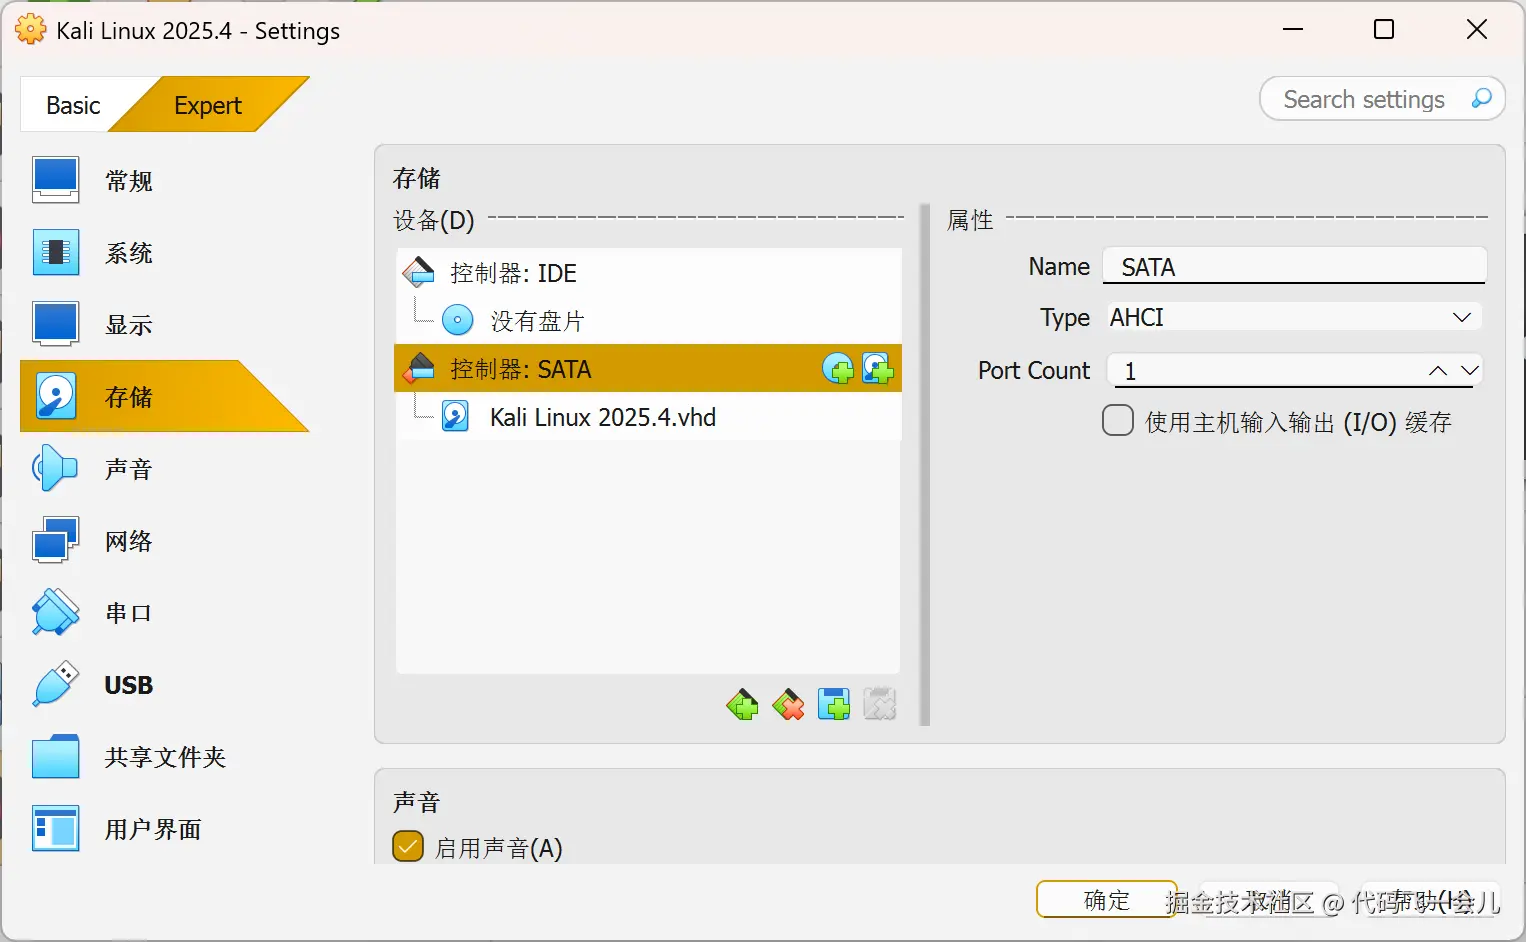This screenshot has width=1526, height=942.
Task: Click the 常规 label in sidebar
Action: point(129,181)
